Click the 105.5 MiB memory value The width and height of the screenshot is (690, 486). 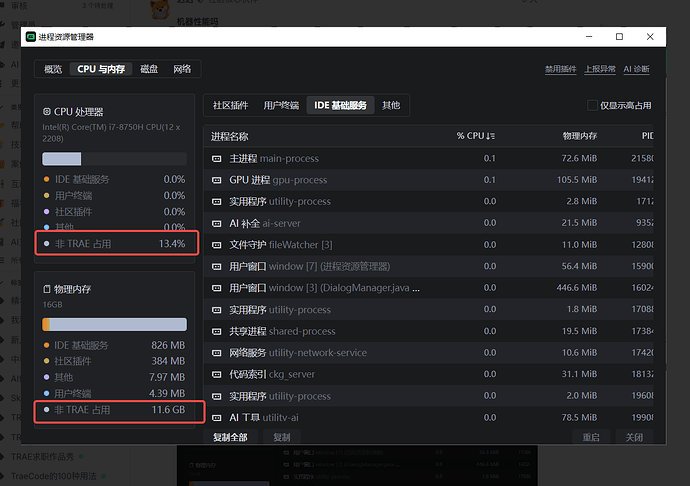tap(577, 180)
